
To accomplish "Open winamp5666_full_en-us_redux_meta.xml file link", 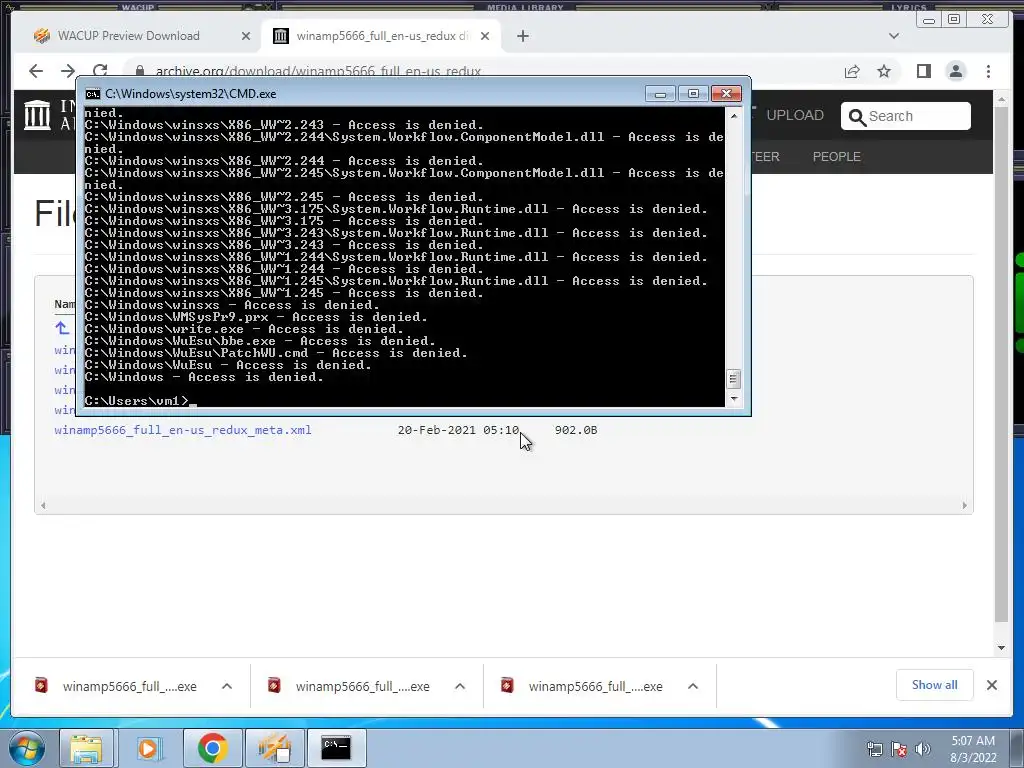I will (183, 430).
